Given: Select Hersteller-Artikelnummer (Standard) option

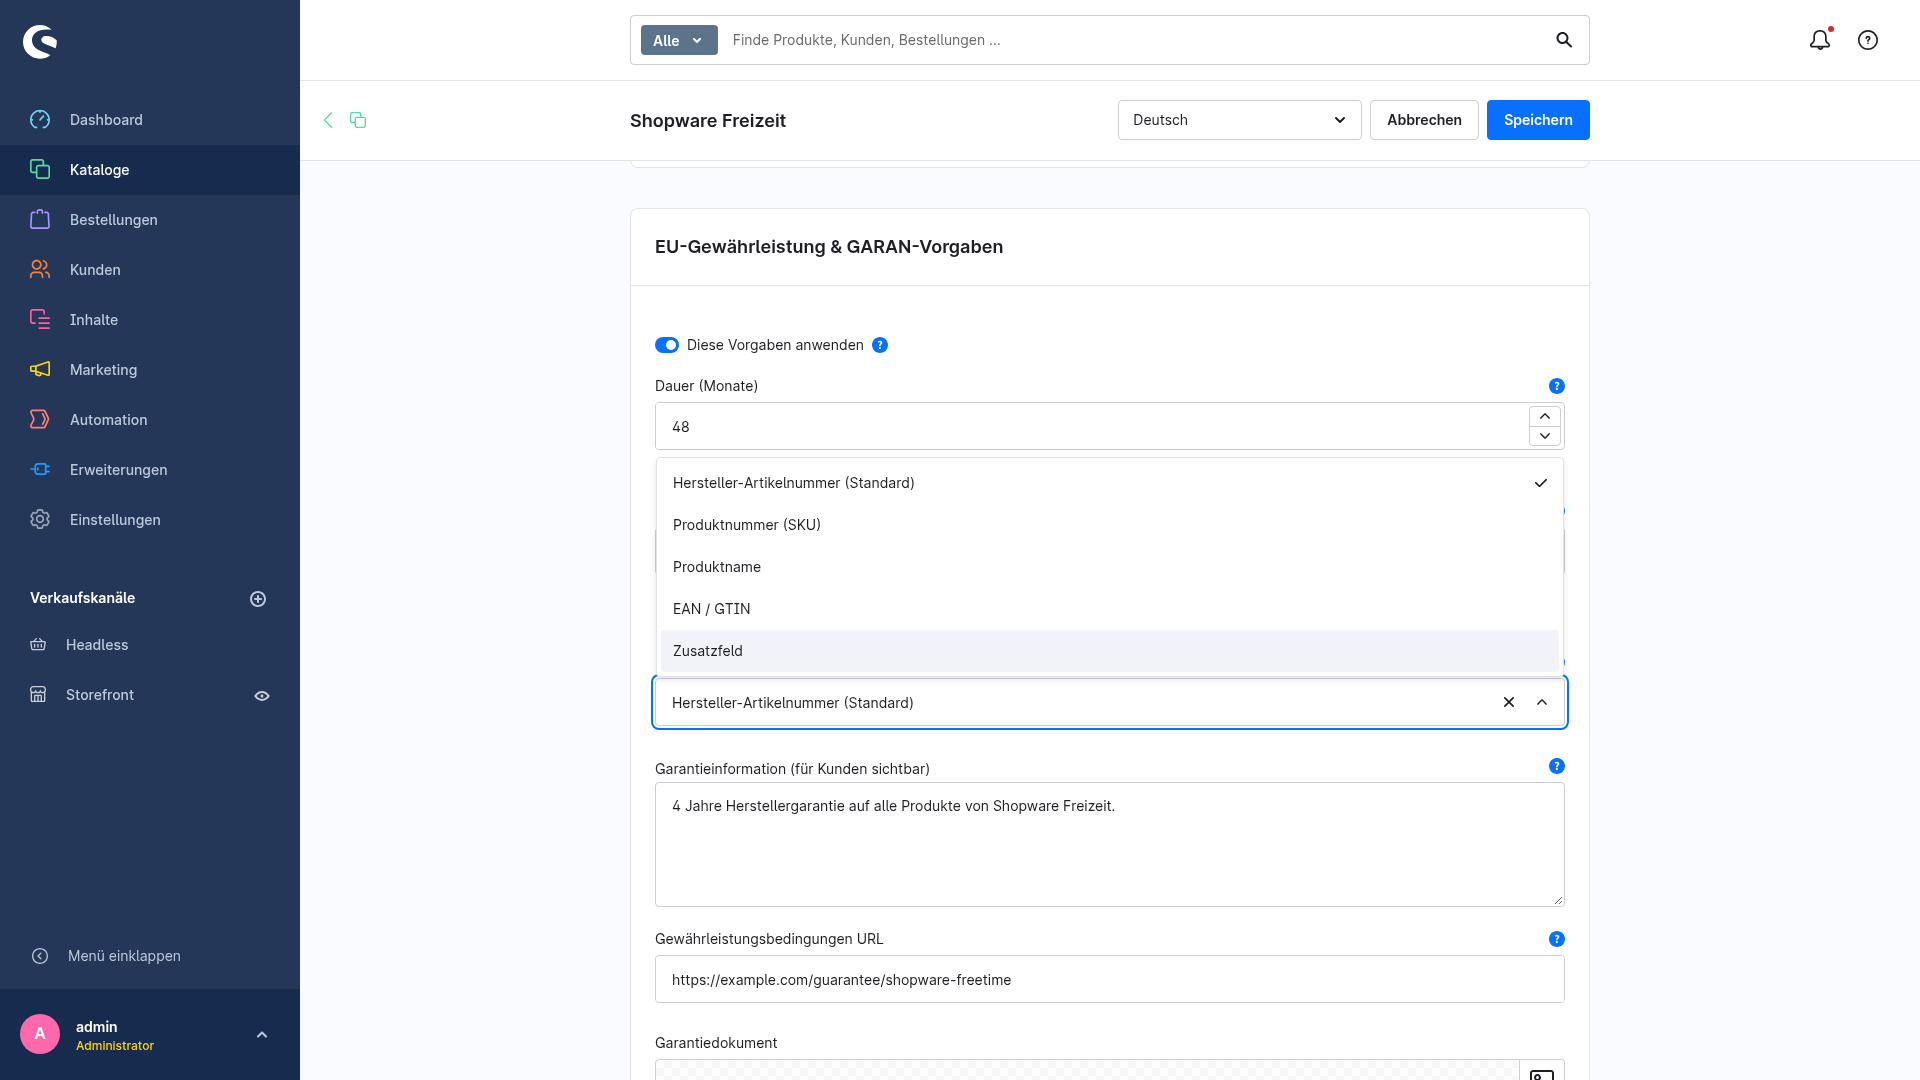Looking at the screenshot, I should (1110, 483).
